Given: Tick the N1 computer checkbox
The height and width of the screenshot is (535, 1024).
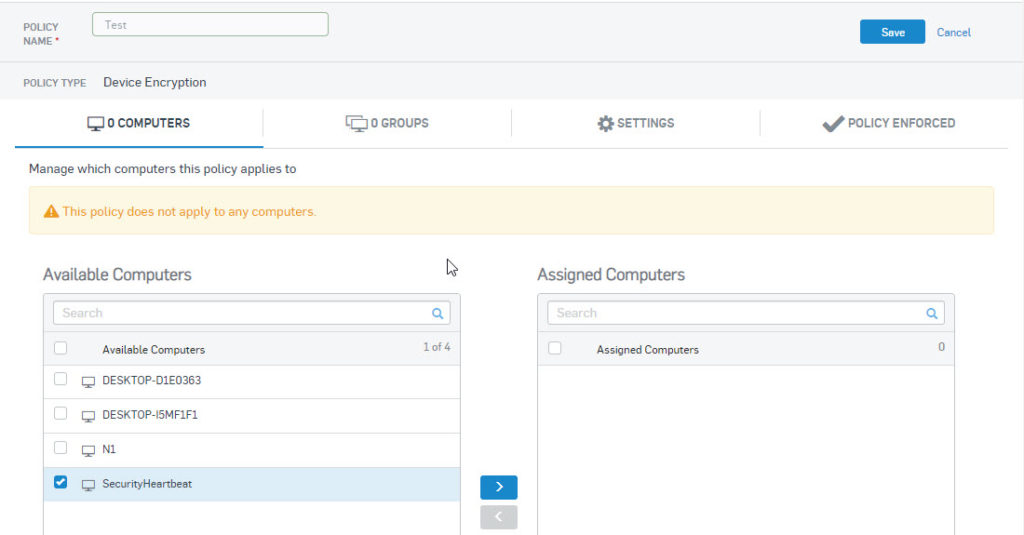Looking at the screenshot, I should click(x=61, y=447).
